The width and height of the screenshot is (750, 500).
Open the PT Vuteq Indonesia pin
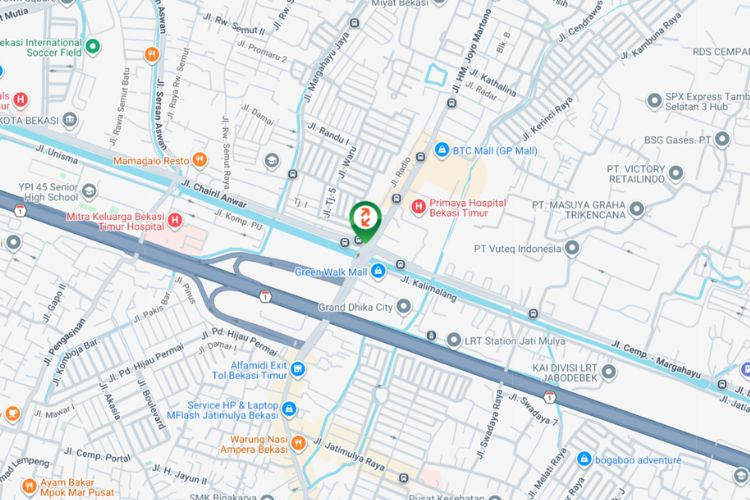click(x=572, y=248)
